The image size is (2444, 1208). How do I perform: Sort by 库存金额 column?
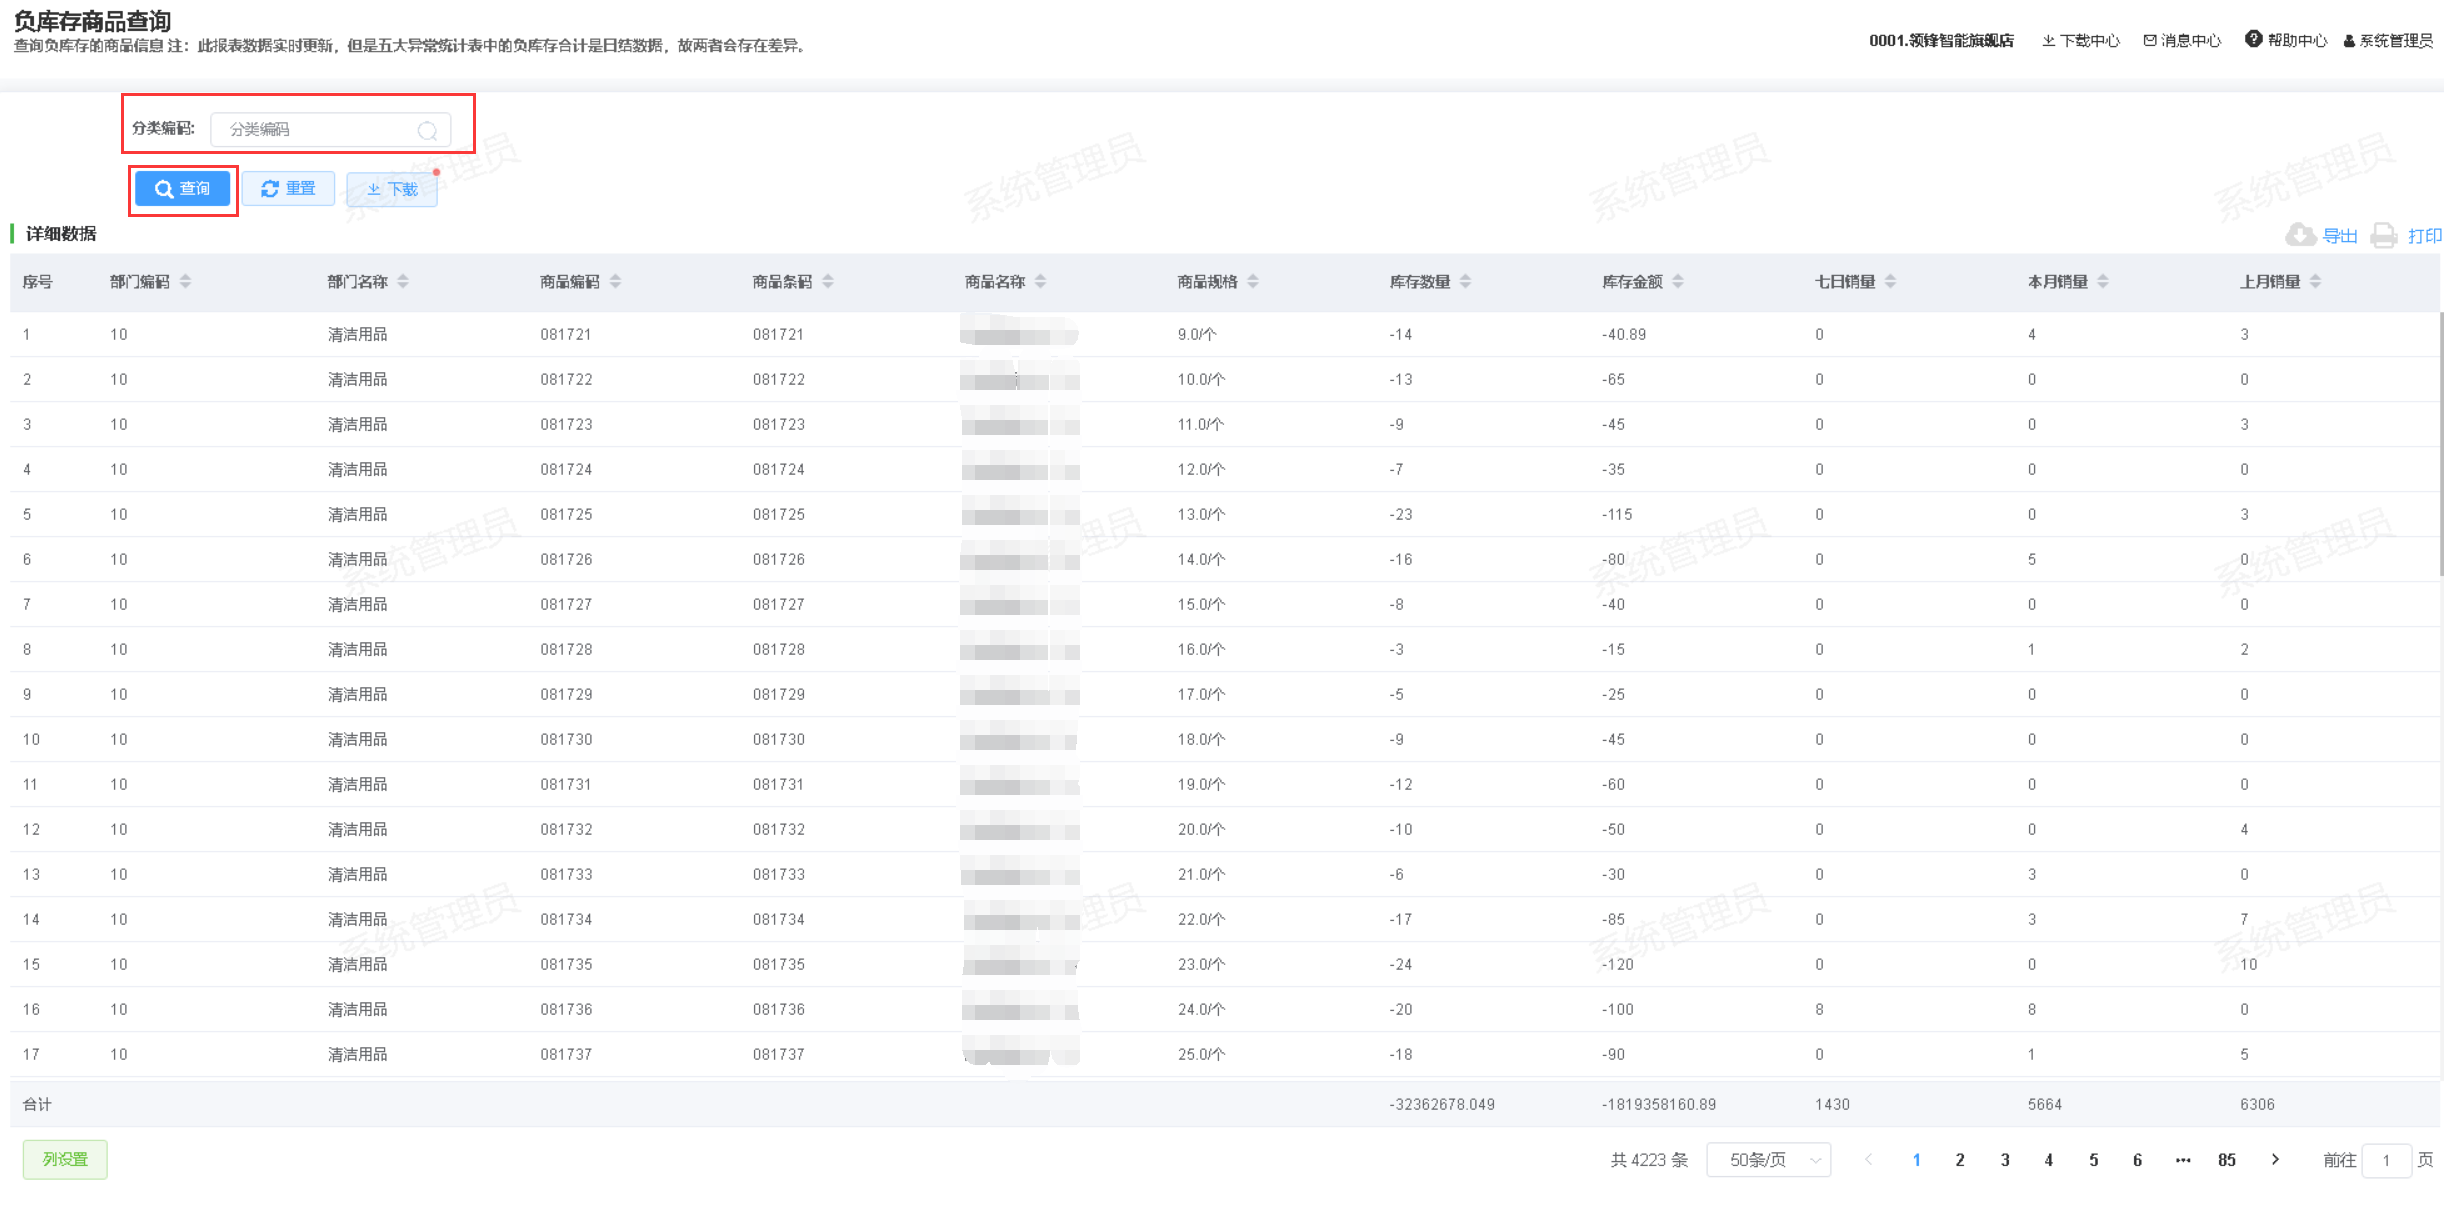[x=1677, y=282]
